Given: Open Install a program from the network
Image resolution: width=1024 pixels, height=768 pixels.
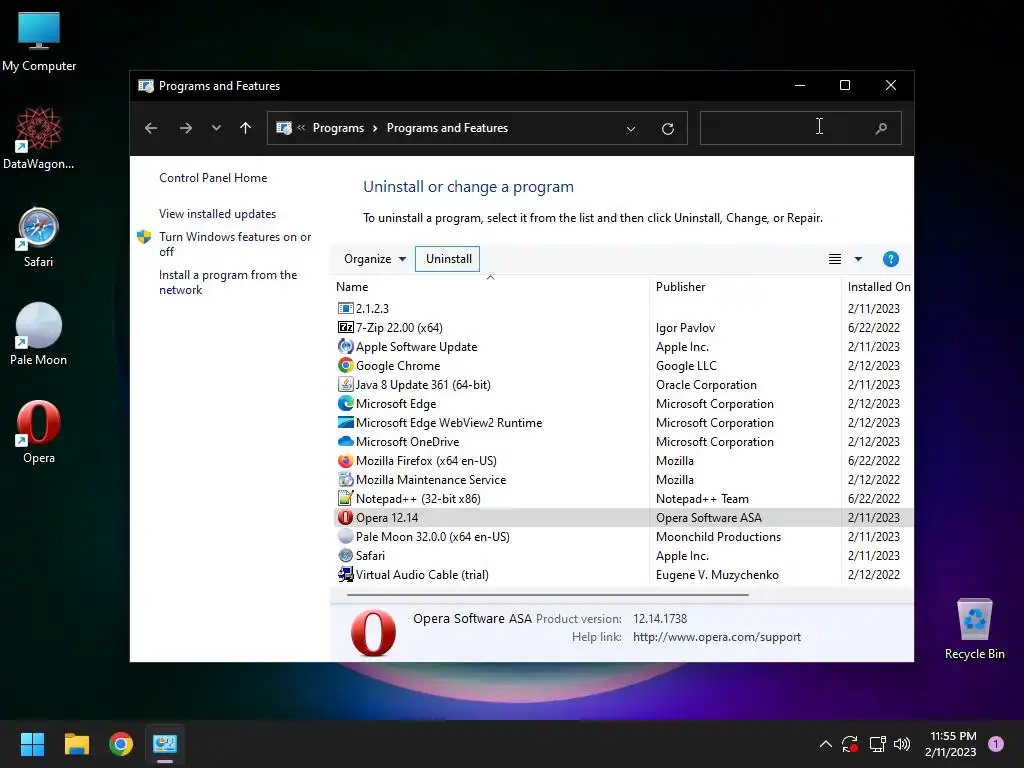Looking at the screenshot, I should coord(228,282).
